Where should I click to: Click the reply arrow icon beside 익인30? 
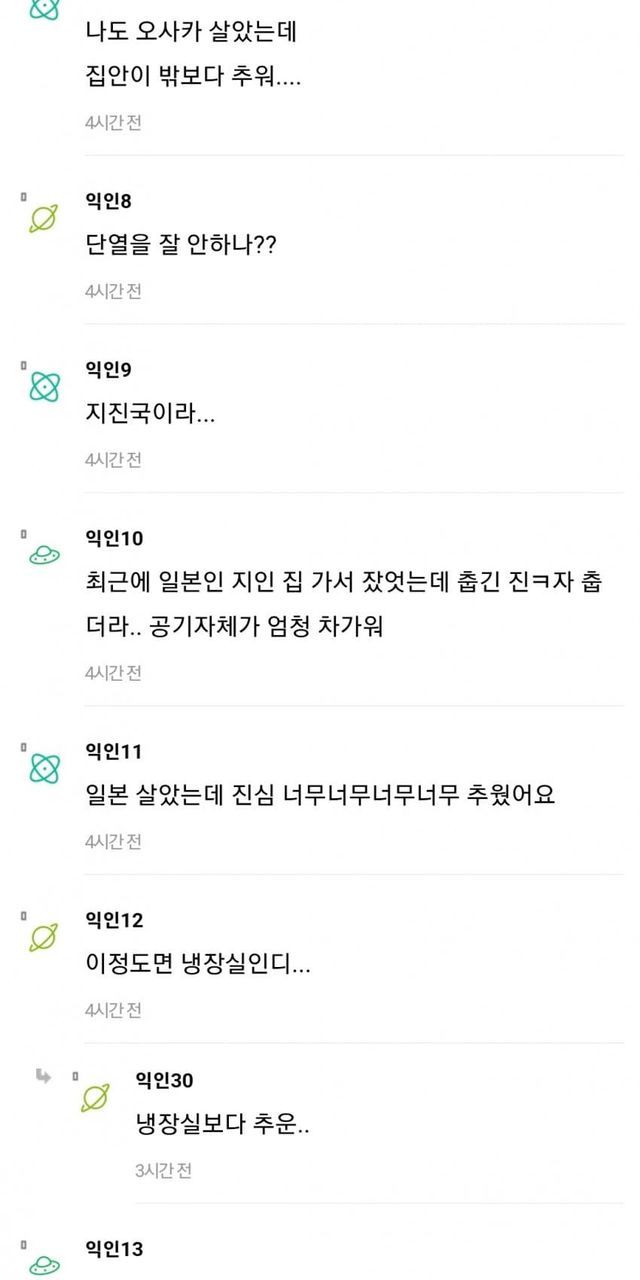[43, 1076]
